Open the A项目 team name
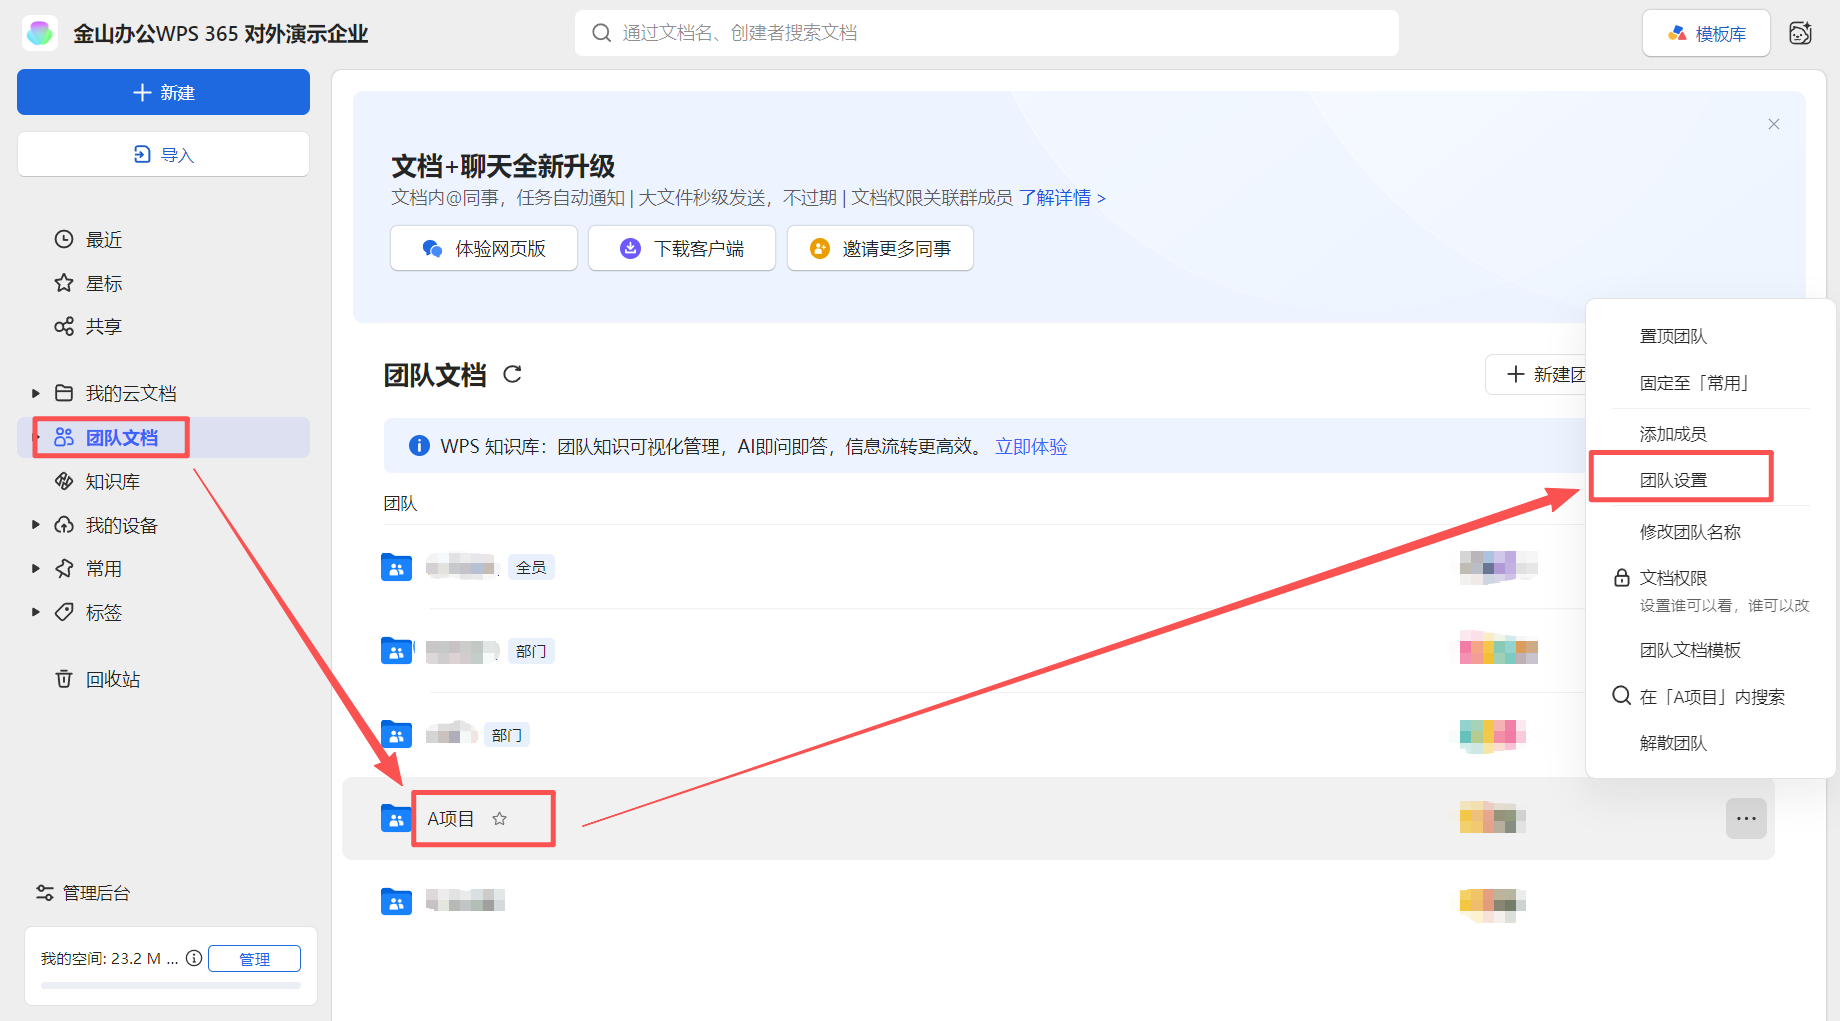Image resolution: width=1840 pixels, height=1021 pixels. [x=450, y=818]
